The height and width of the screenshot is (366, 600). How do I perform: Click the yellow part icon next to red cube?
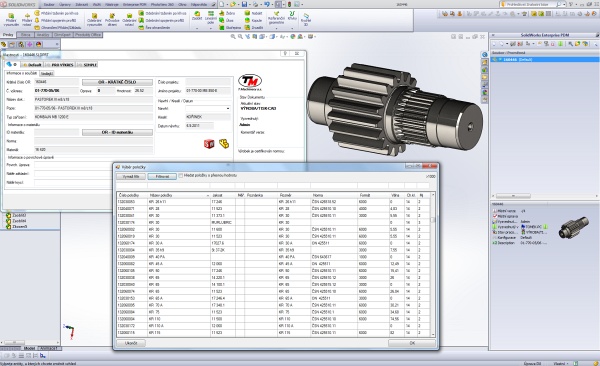click(224, 144)
